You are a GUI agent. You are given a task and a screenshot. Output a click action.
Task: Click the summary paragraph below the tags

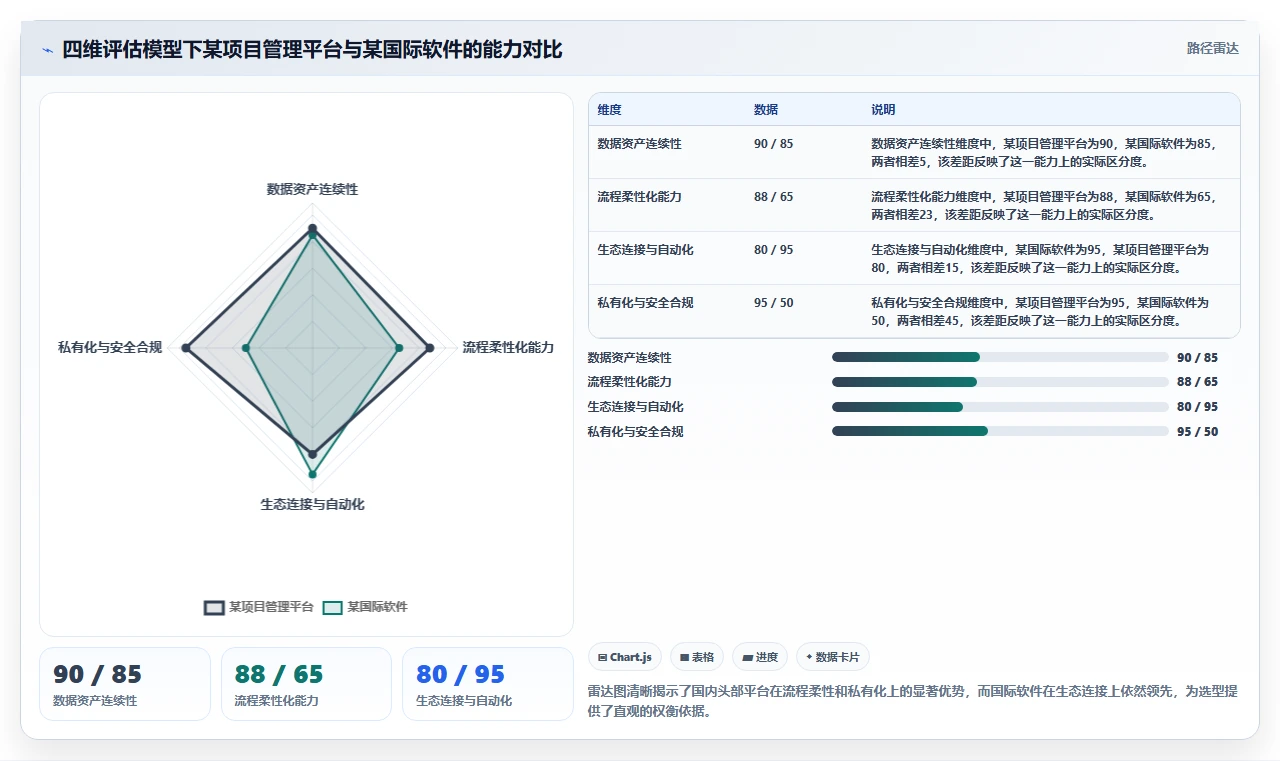click(913, 702)
